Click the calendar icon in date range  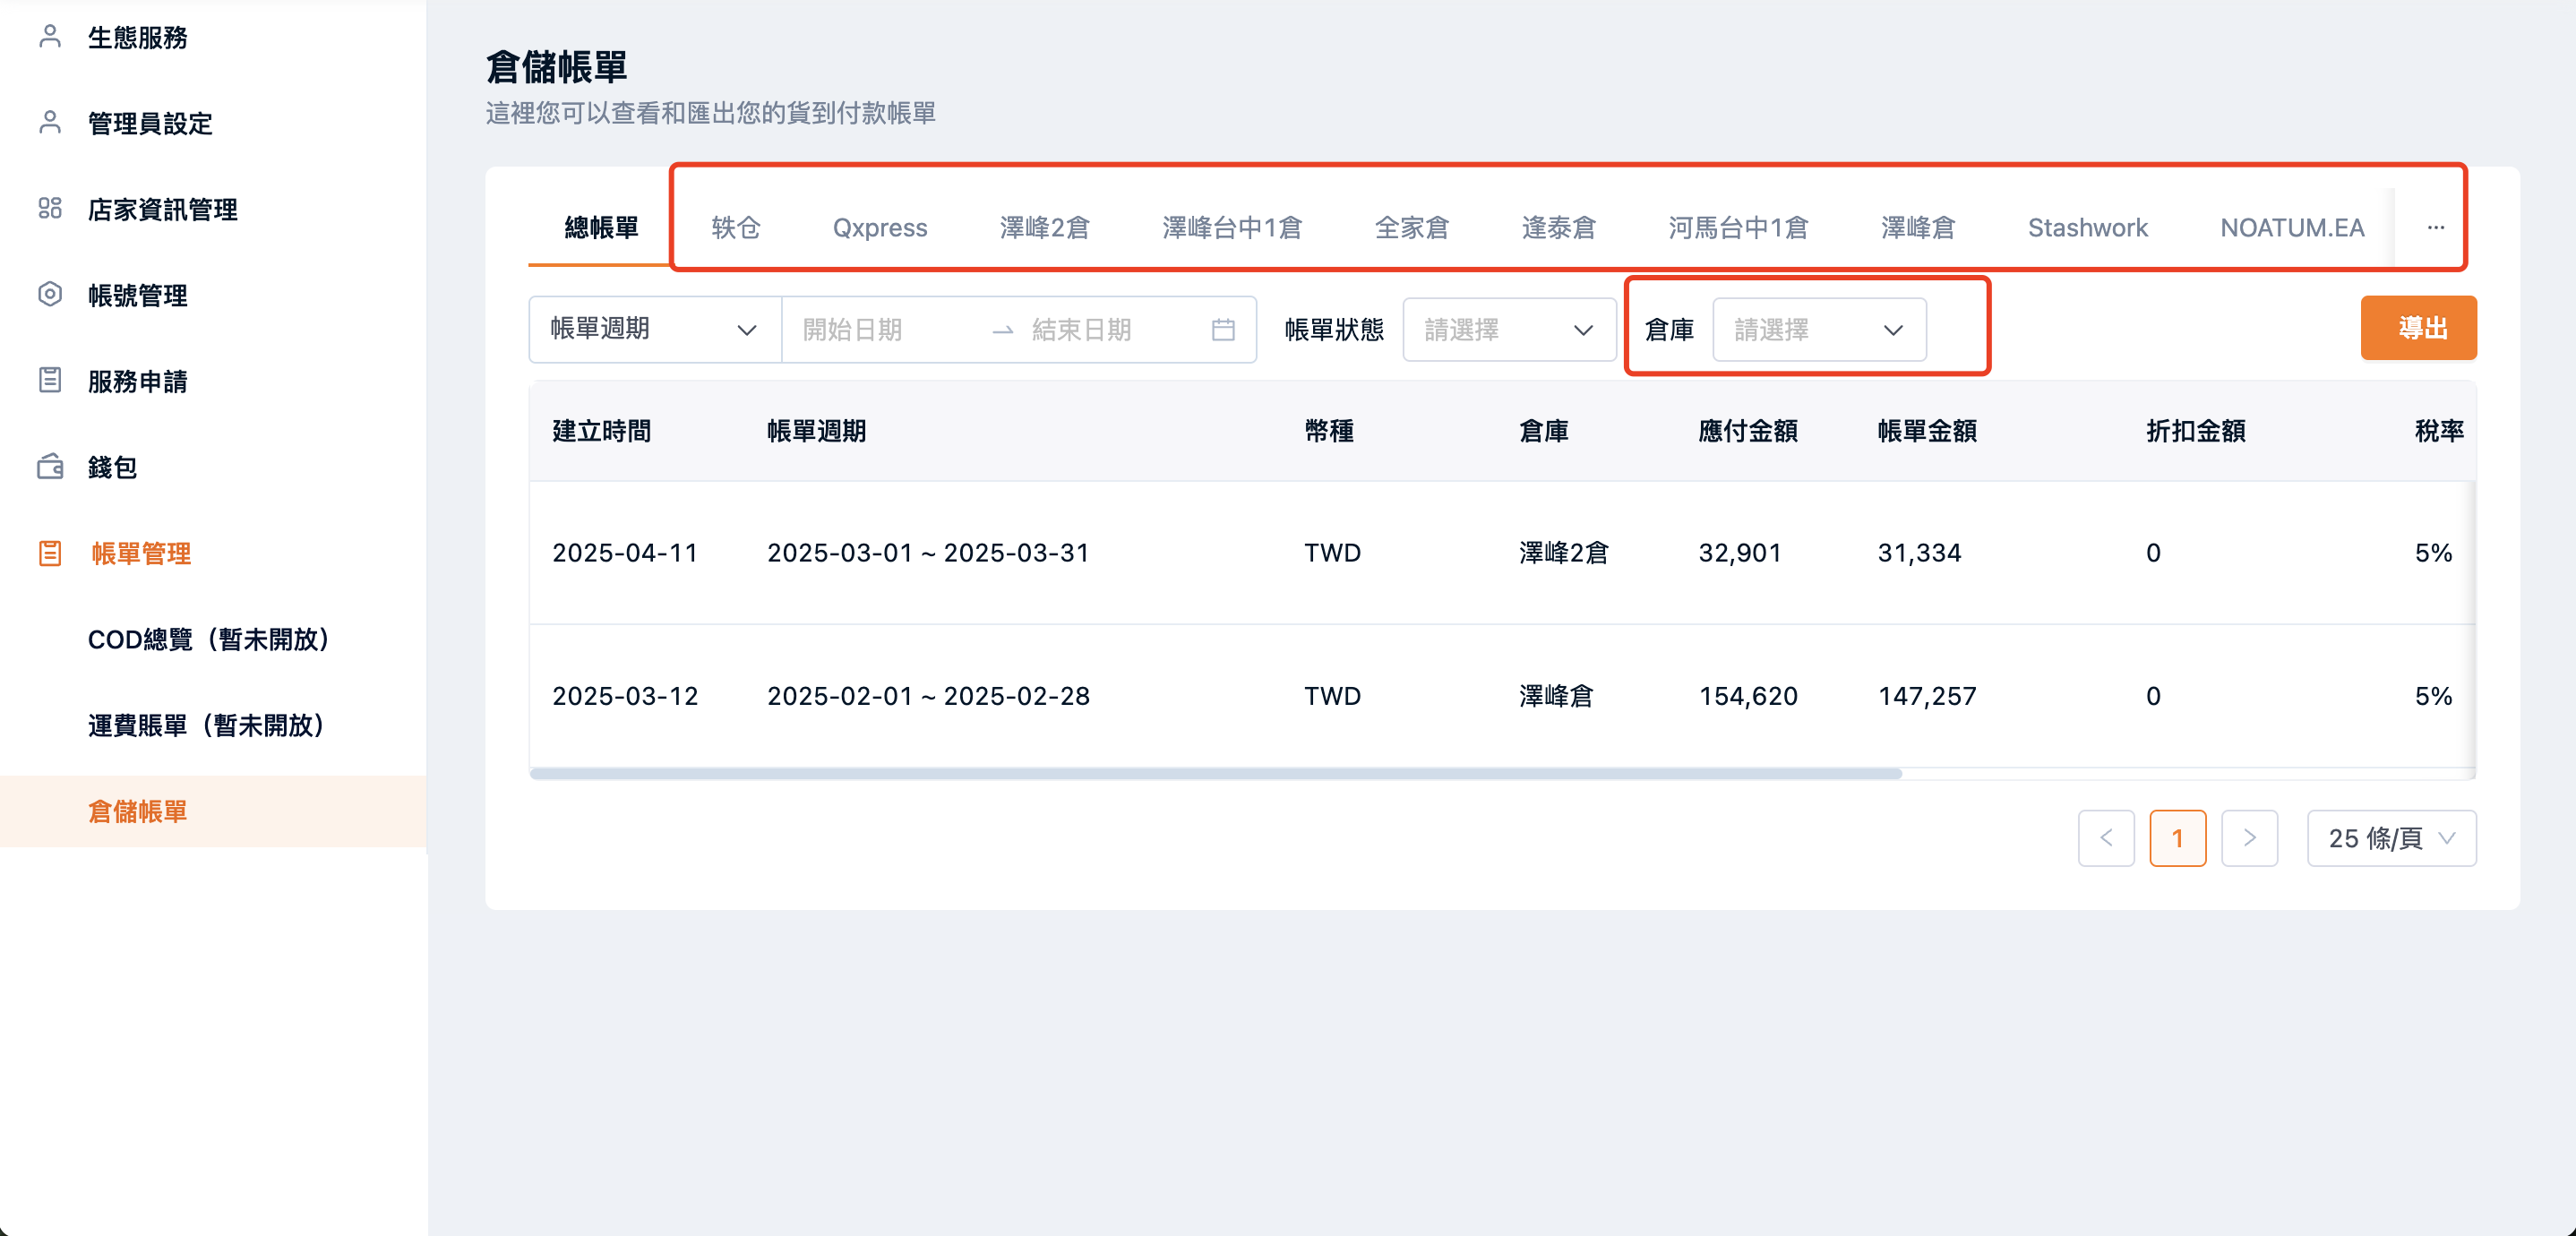point(1223,330)
